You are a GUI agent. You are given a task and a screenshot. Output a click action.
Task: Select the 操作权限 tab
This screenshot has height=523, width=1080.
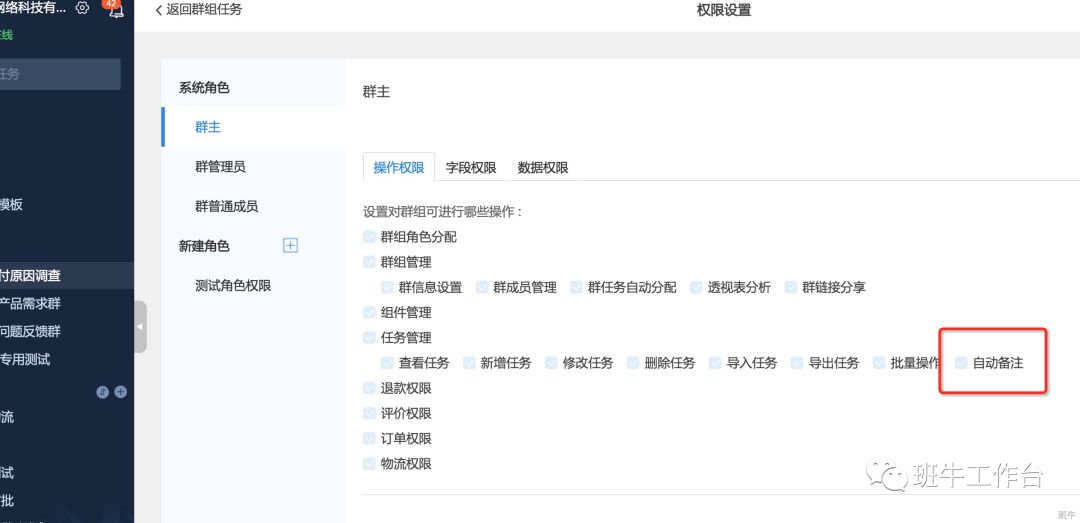[x=398, y=168]
